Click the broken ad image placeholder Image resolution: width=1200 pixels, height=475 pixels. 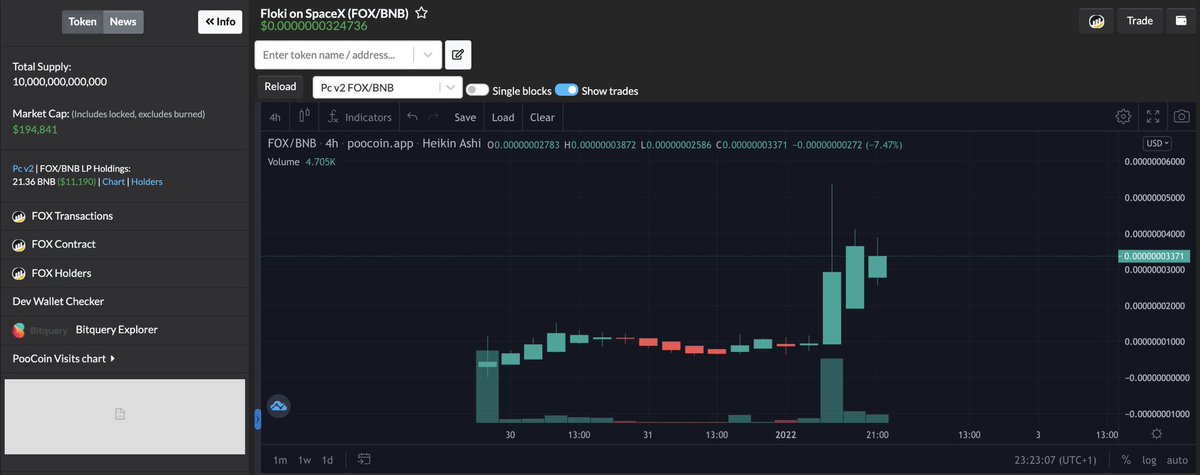click(x=124, y=416)
